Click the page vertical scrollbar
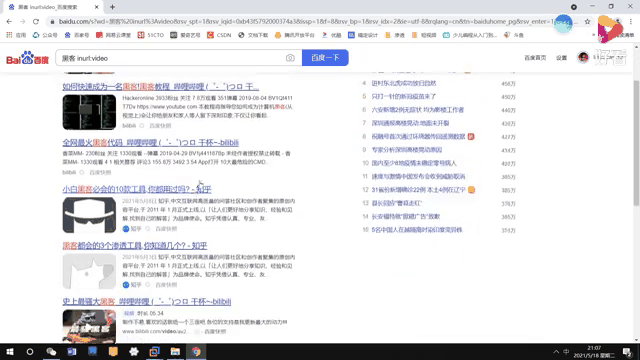Image resolution: width=640 pixels, height=360 pixels. [636, 143]
